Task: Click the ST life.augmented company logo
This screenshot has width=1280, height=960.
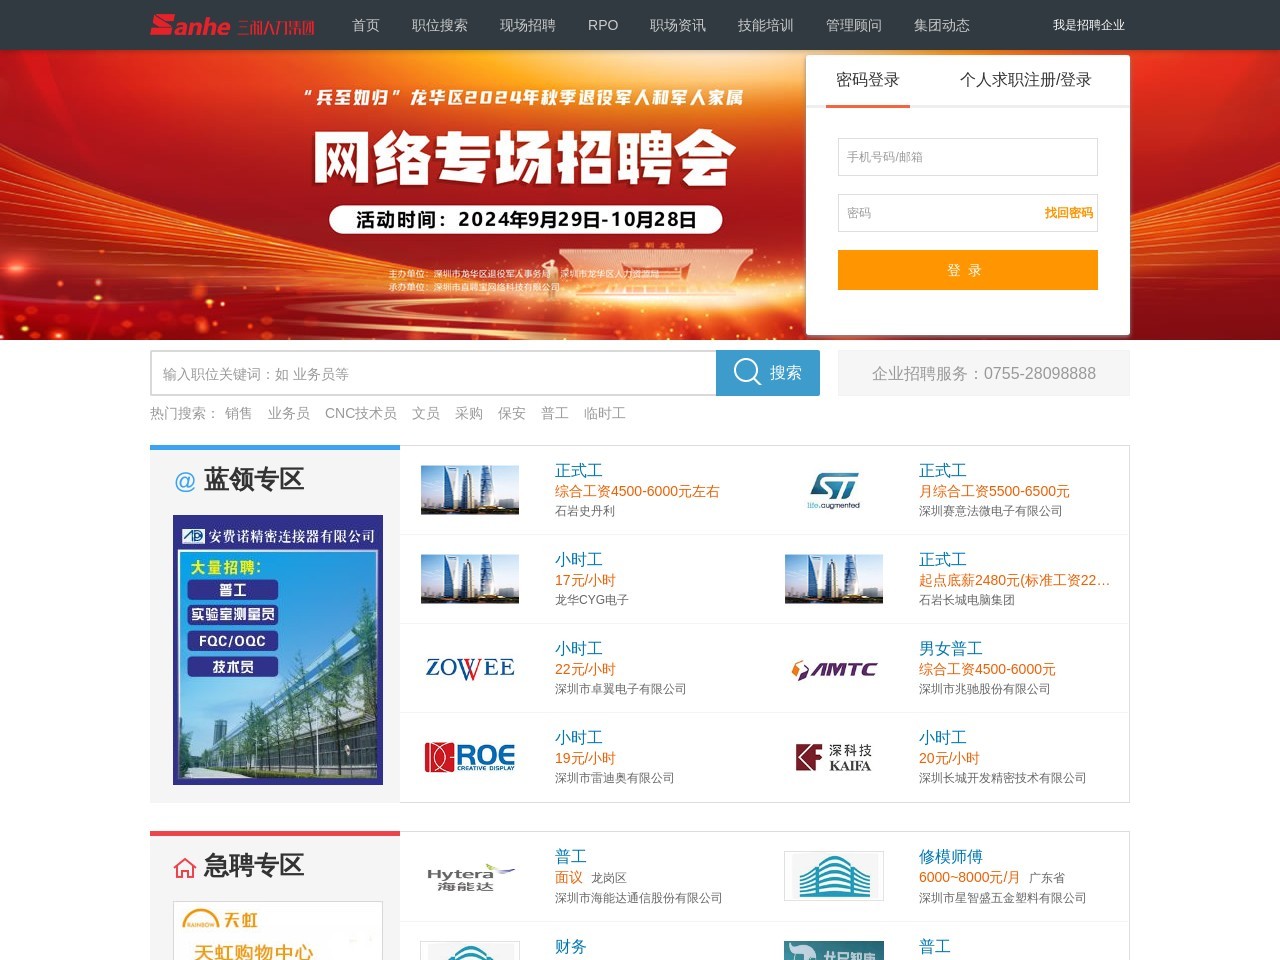Action: coord(833,490)
